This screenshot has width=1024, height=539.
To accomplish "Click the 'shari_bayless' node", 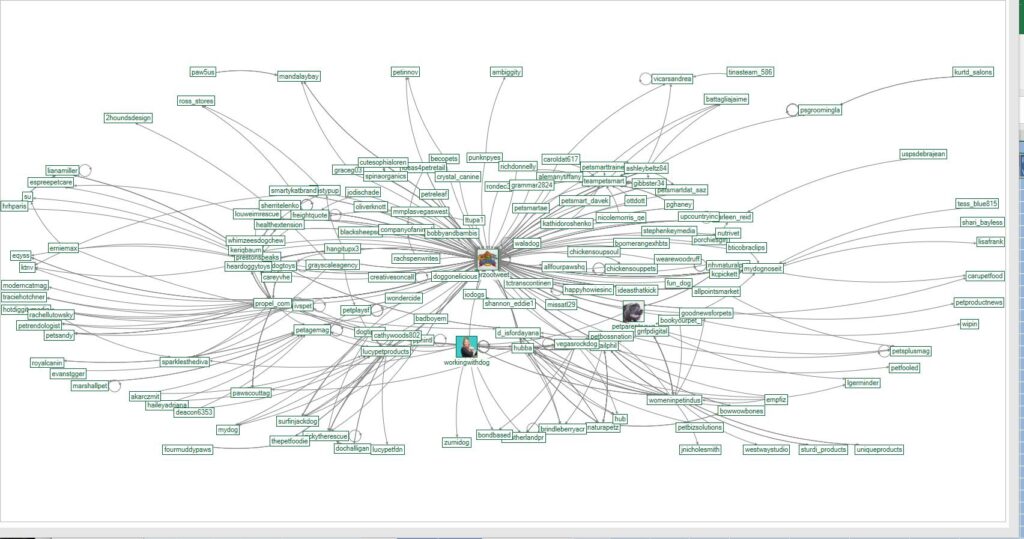I will (982, 222).
